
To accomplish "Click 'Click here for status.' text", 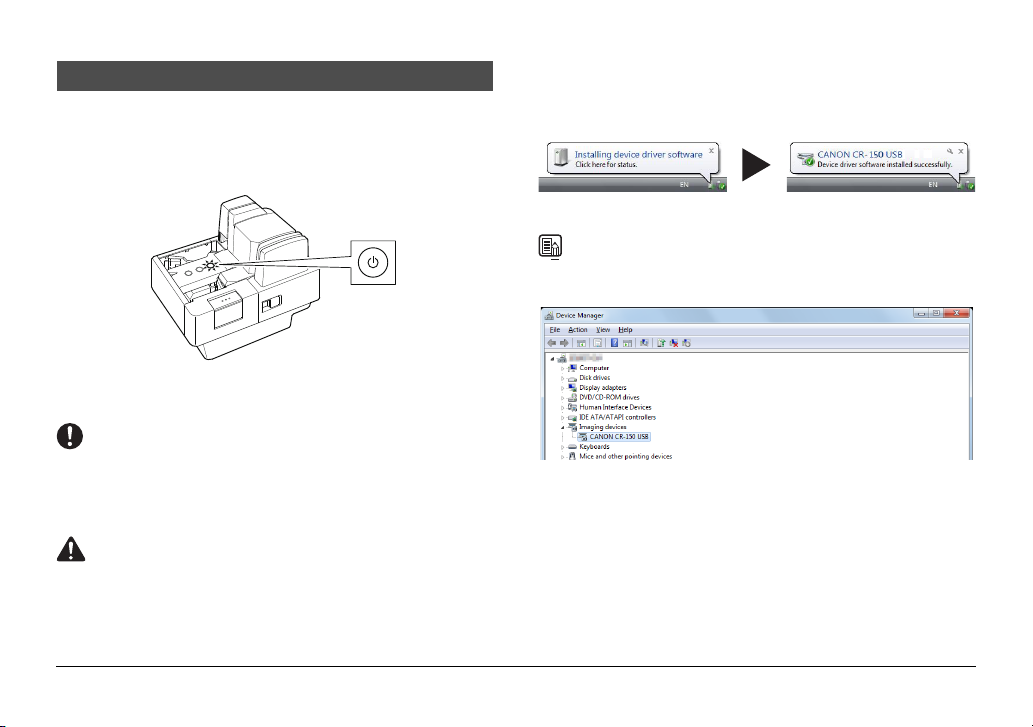I will pos(606,165).
